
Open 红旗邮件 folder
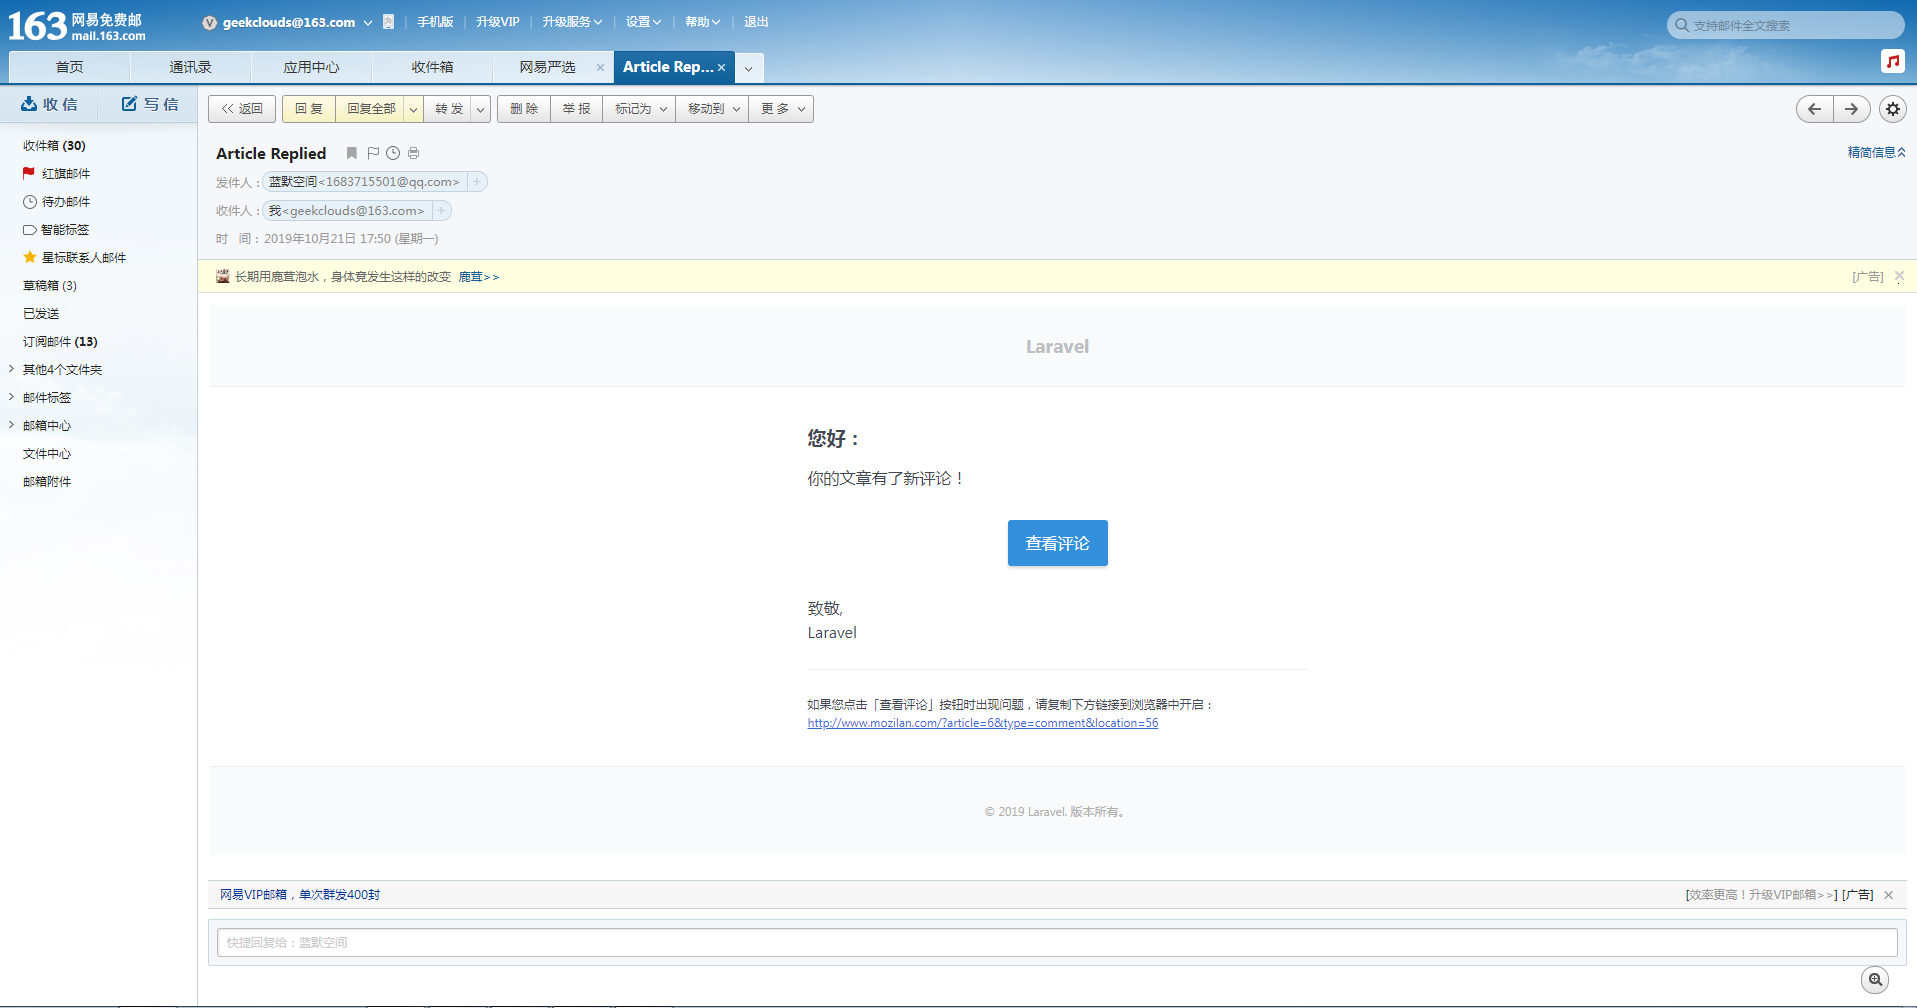tap(66, 174)
